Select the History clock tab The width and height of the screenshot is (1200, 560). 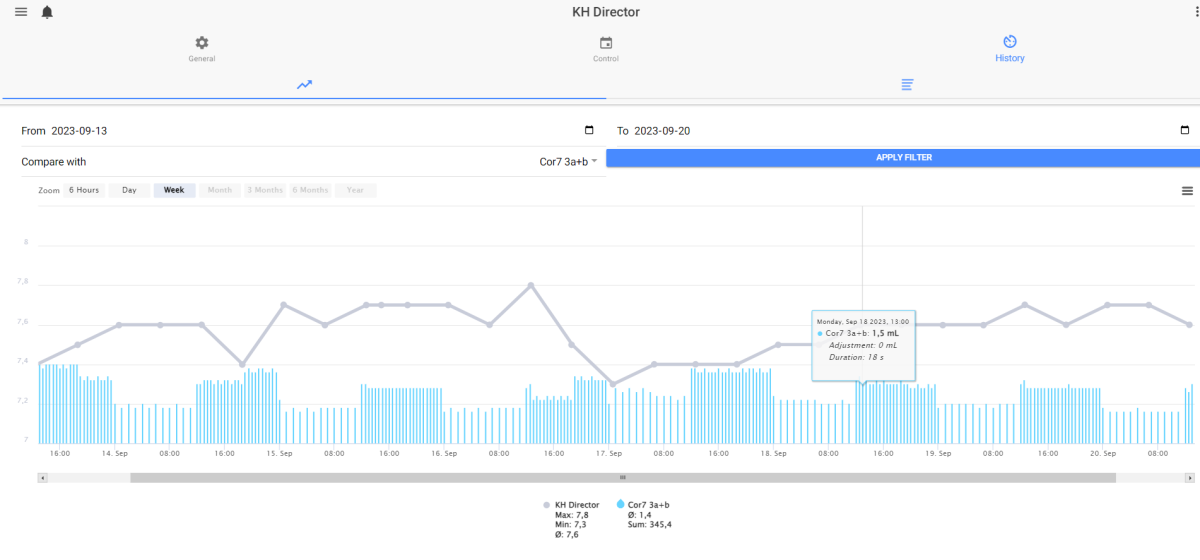point(1010,49)
